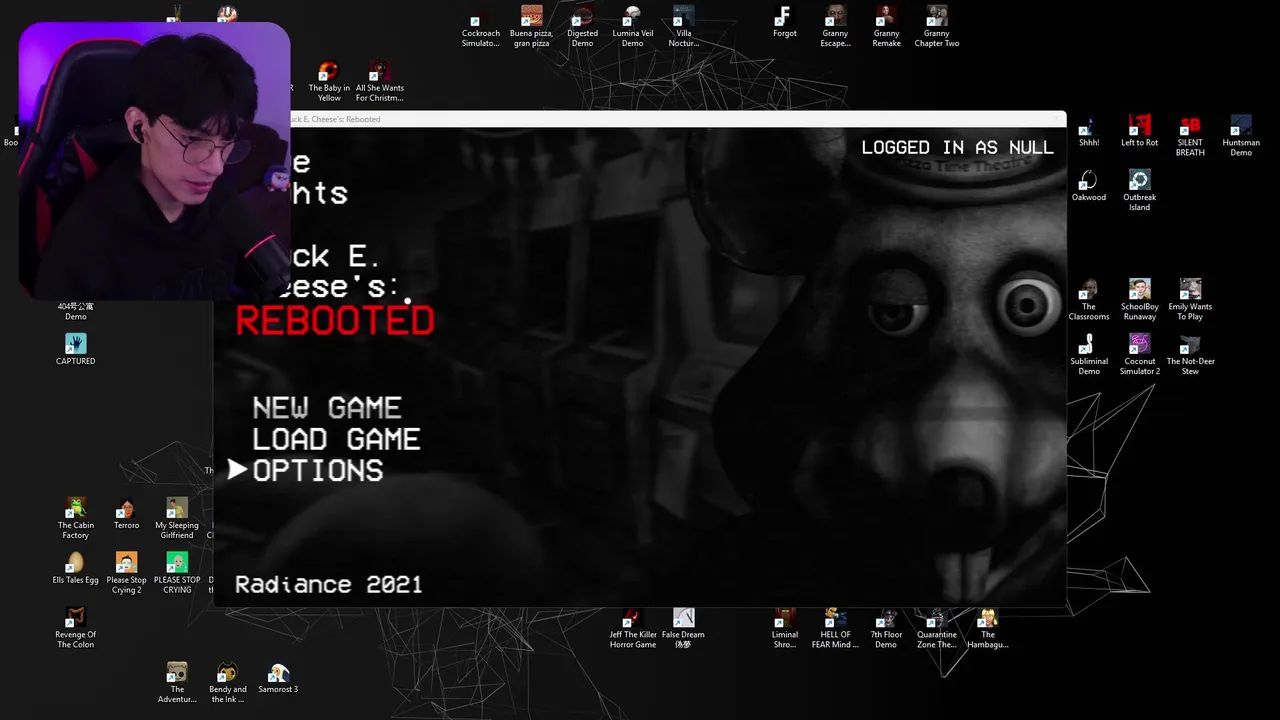Open The Hamburger desktop icon
The height and width of the screenshot is (720, 1280).
click(988, 628)
